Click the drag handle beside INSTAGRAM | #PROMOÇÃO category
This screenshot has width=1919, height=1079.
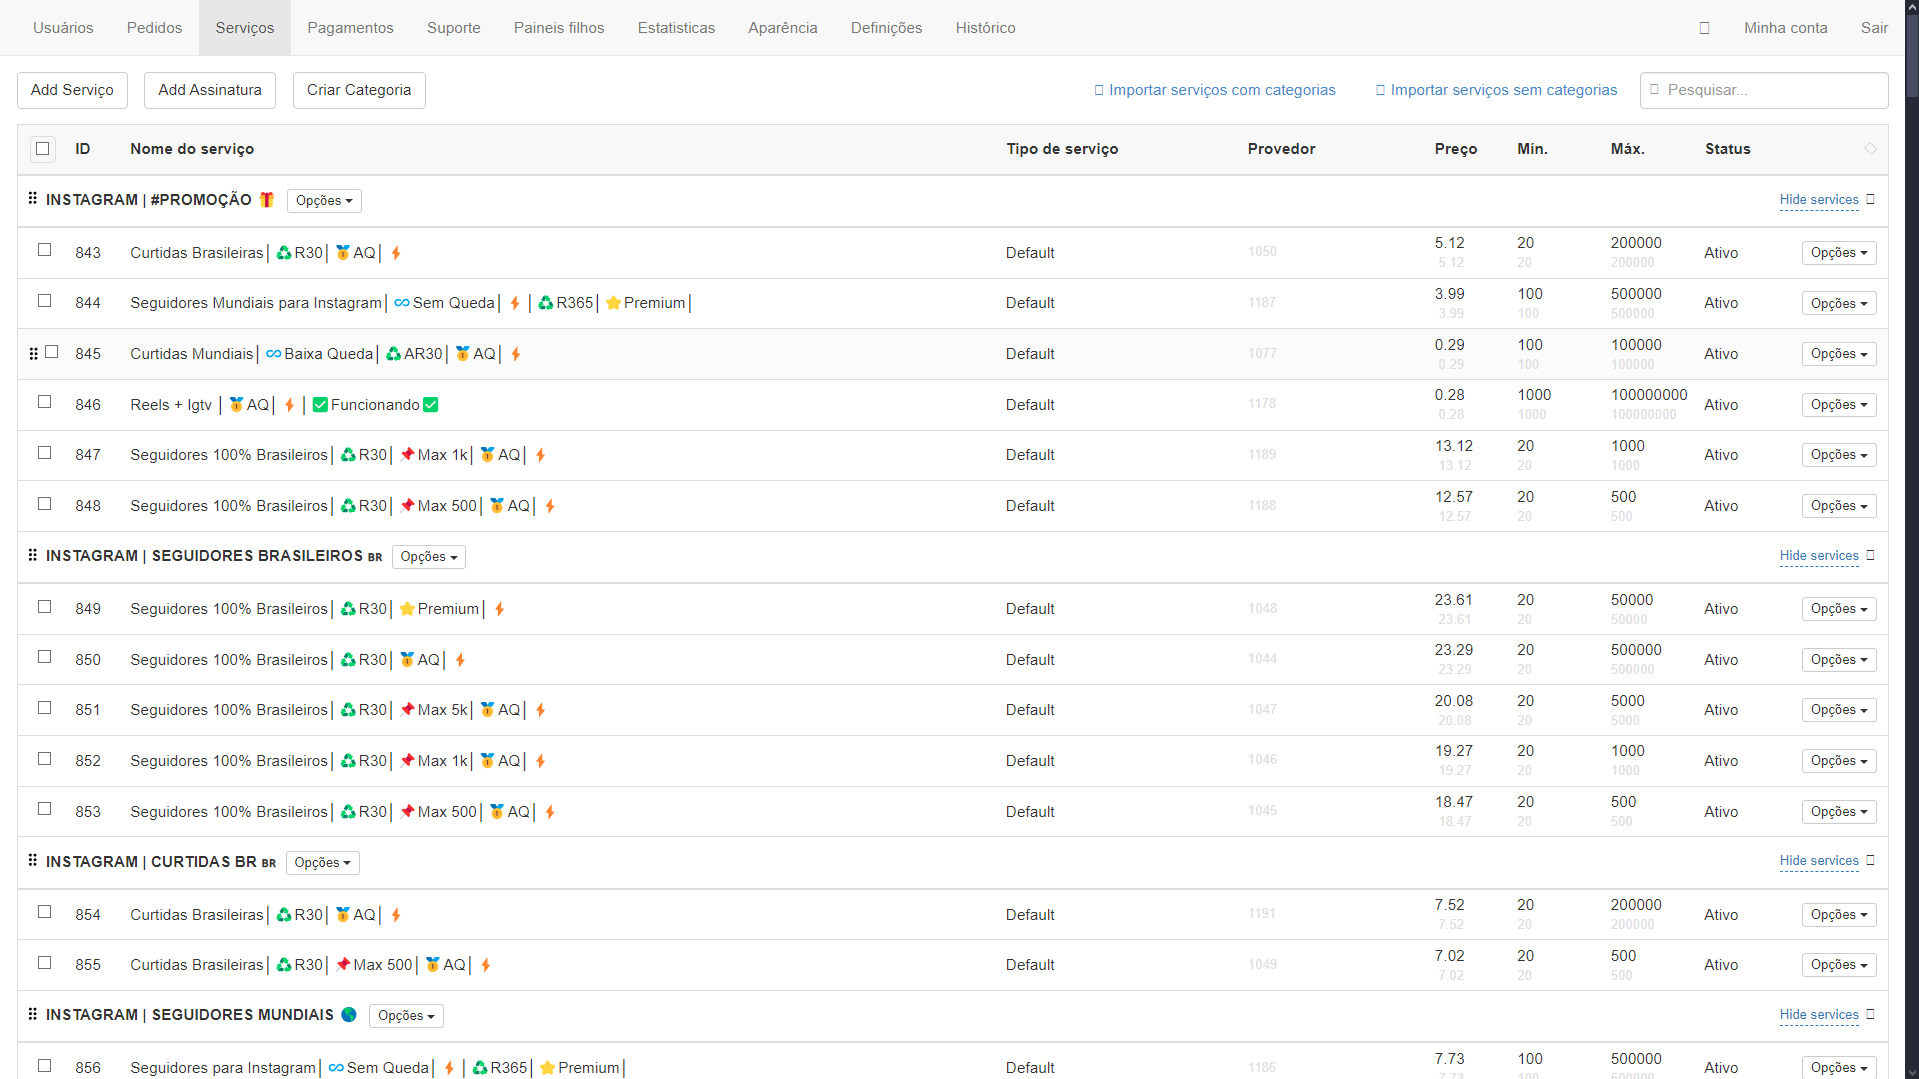coord(33,199)
